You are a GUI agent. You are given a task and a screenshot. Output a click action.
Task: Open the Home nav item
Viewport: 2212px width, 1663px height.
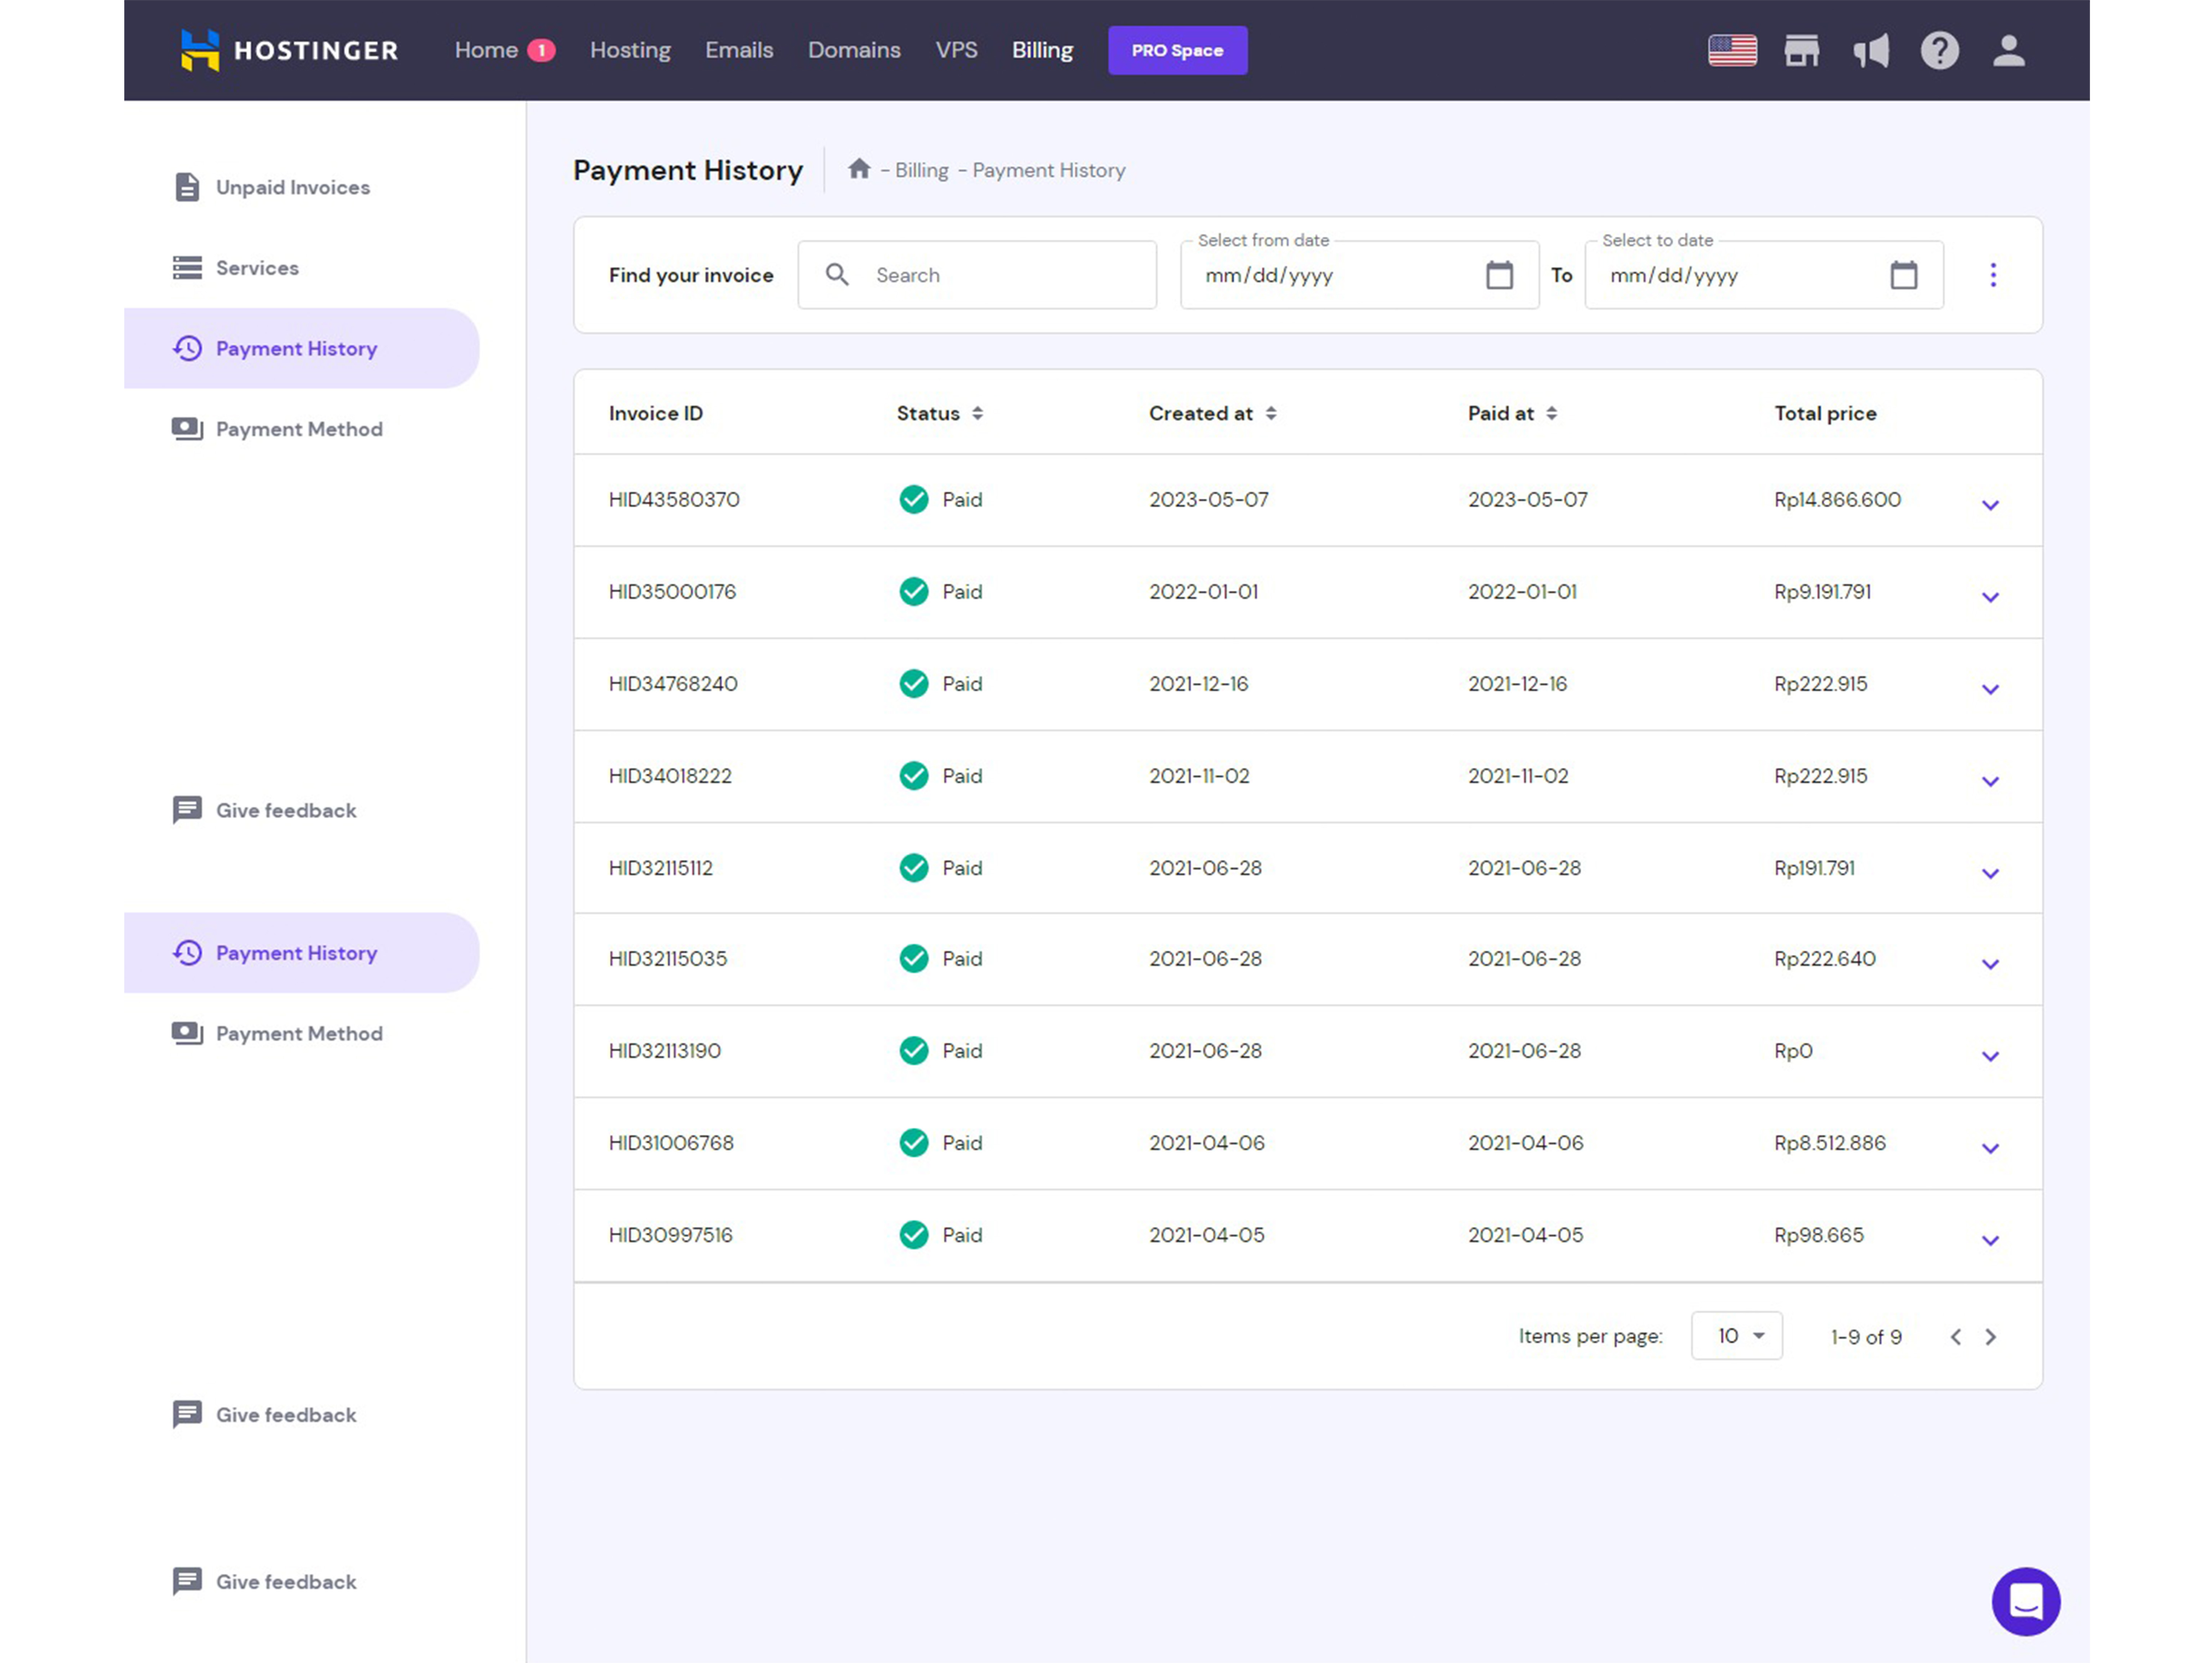(x=486, y=50)
